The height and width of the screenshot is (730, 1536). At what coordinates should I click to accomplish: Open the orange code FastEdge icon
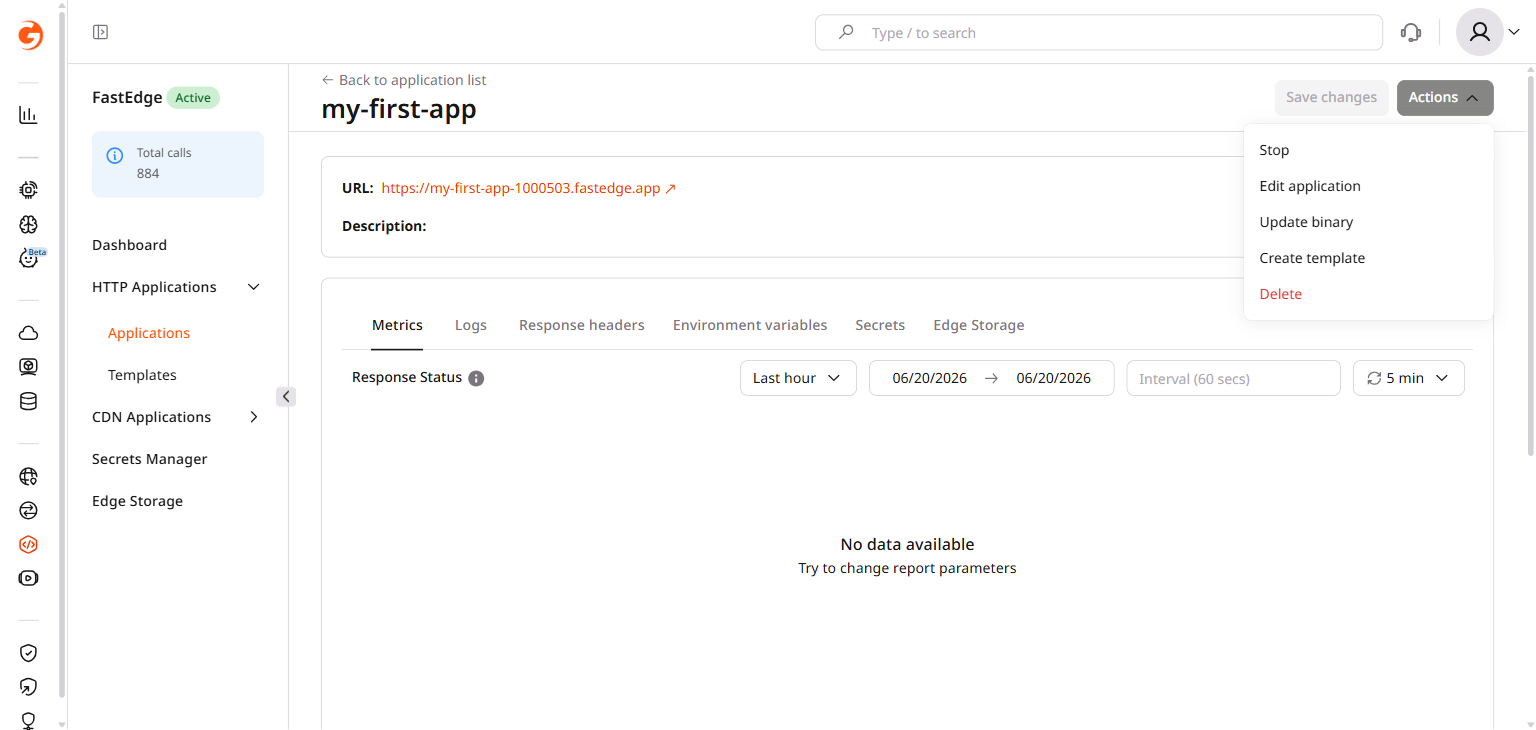click(28, 545)
